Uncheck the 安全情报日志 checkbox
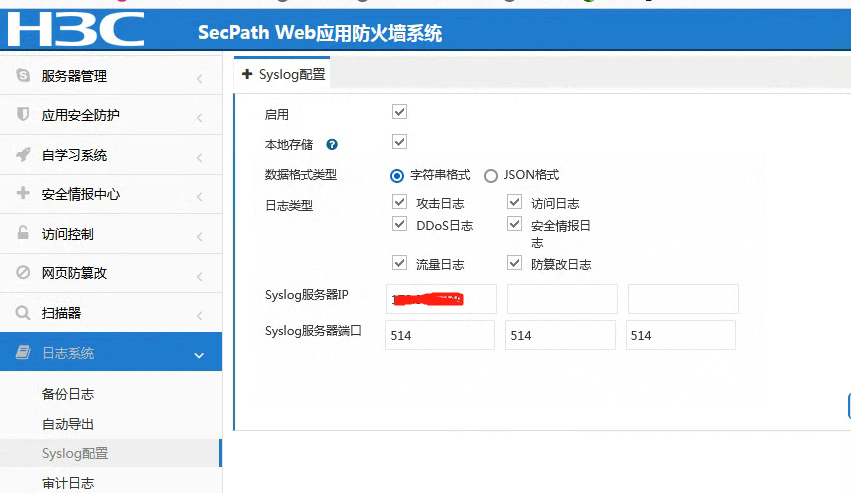The height and width of the screenshot is (493, 851). click(515, 224)
